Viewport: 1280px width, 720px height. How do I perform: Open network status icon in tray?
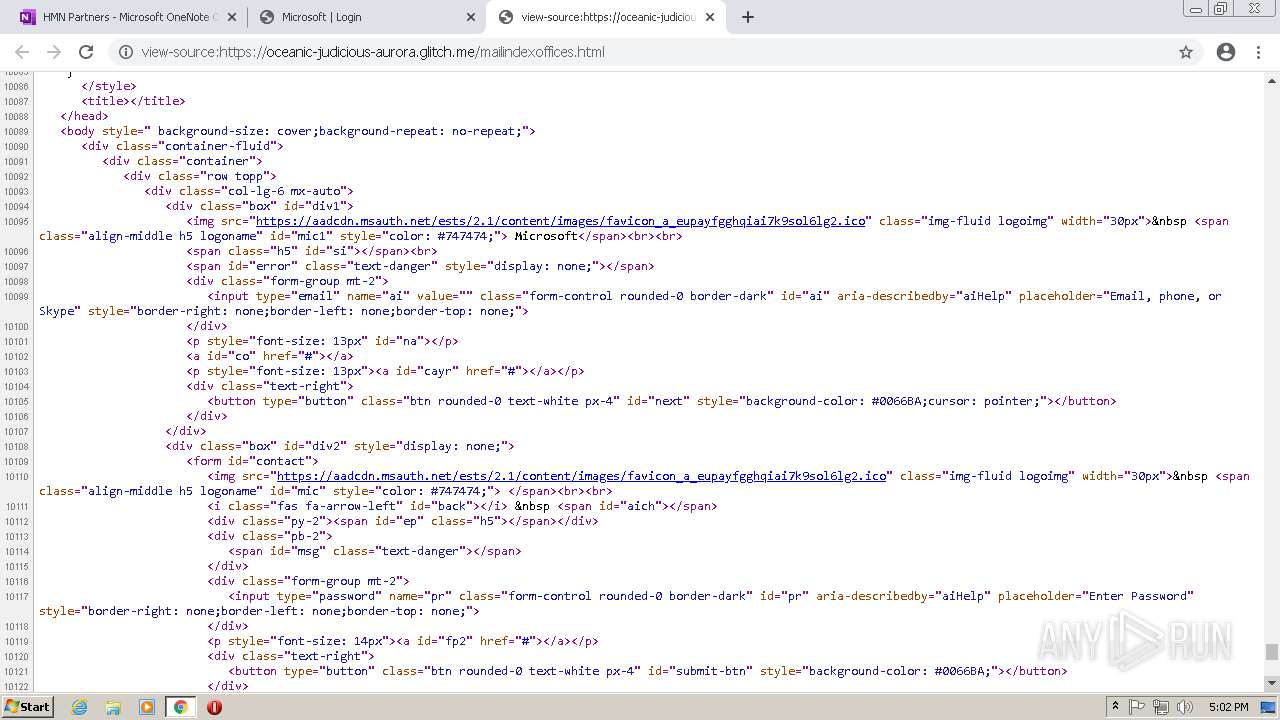coord(1160,707)
